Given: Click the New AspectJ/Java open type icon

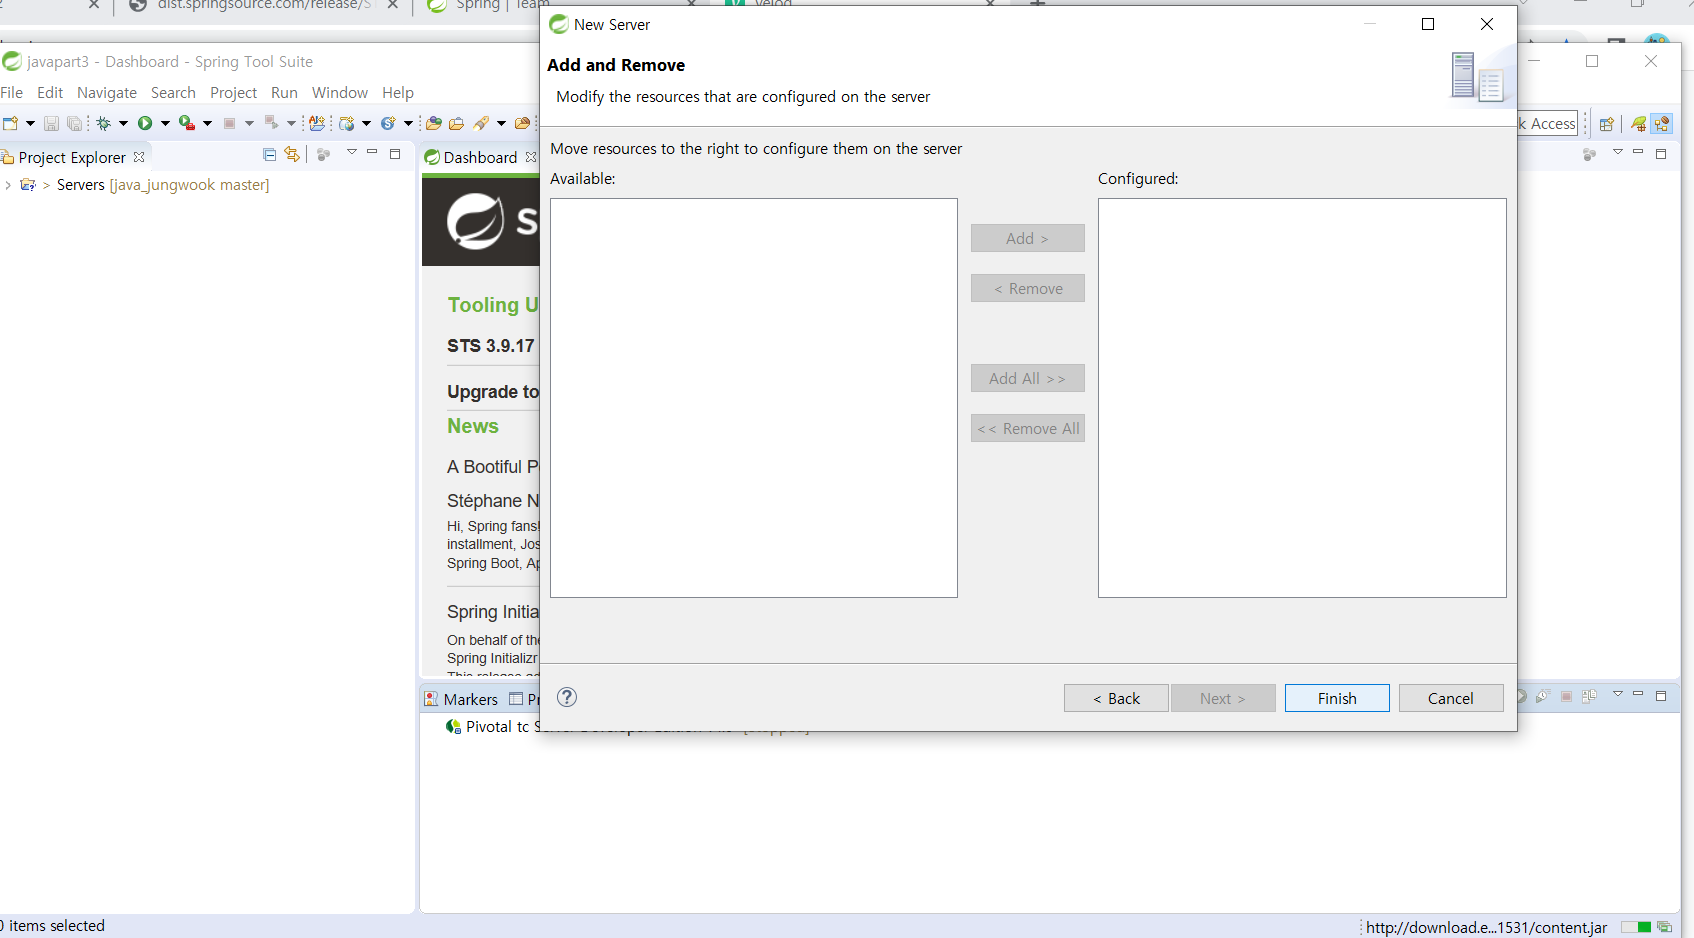Looking at the screenshot, I should click(317, 123).
